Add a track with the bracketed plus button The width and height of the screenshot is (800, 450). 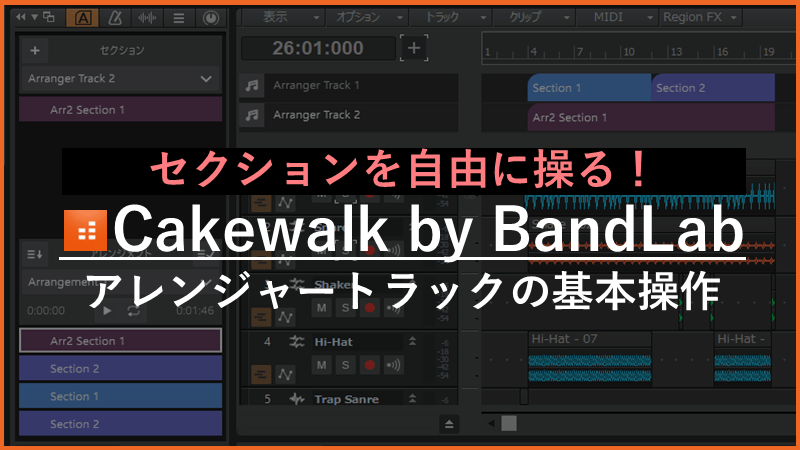pyautogui.click(x=414, y=48)
